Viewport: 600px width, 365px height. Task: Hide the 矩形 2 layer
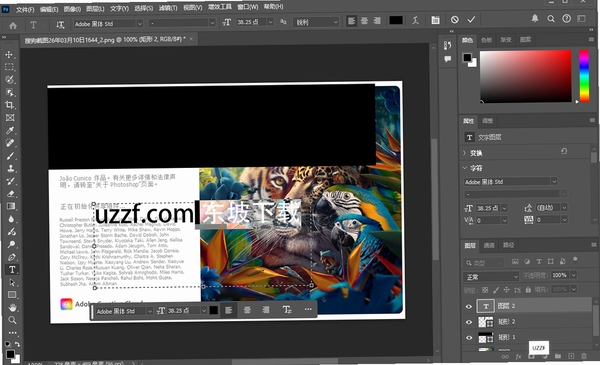pyautogui.click(x=469, y=322)
